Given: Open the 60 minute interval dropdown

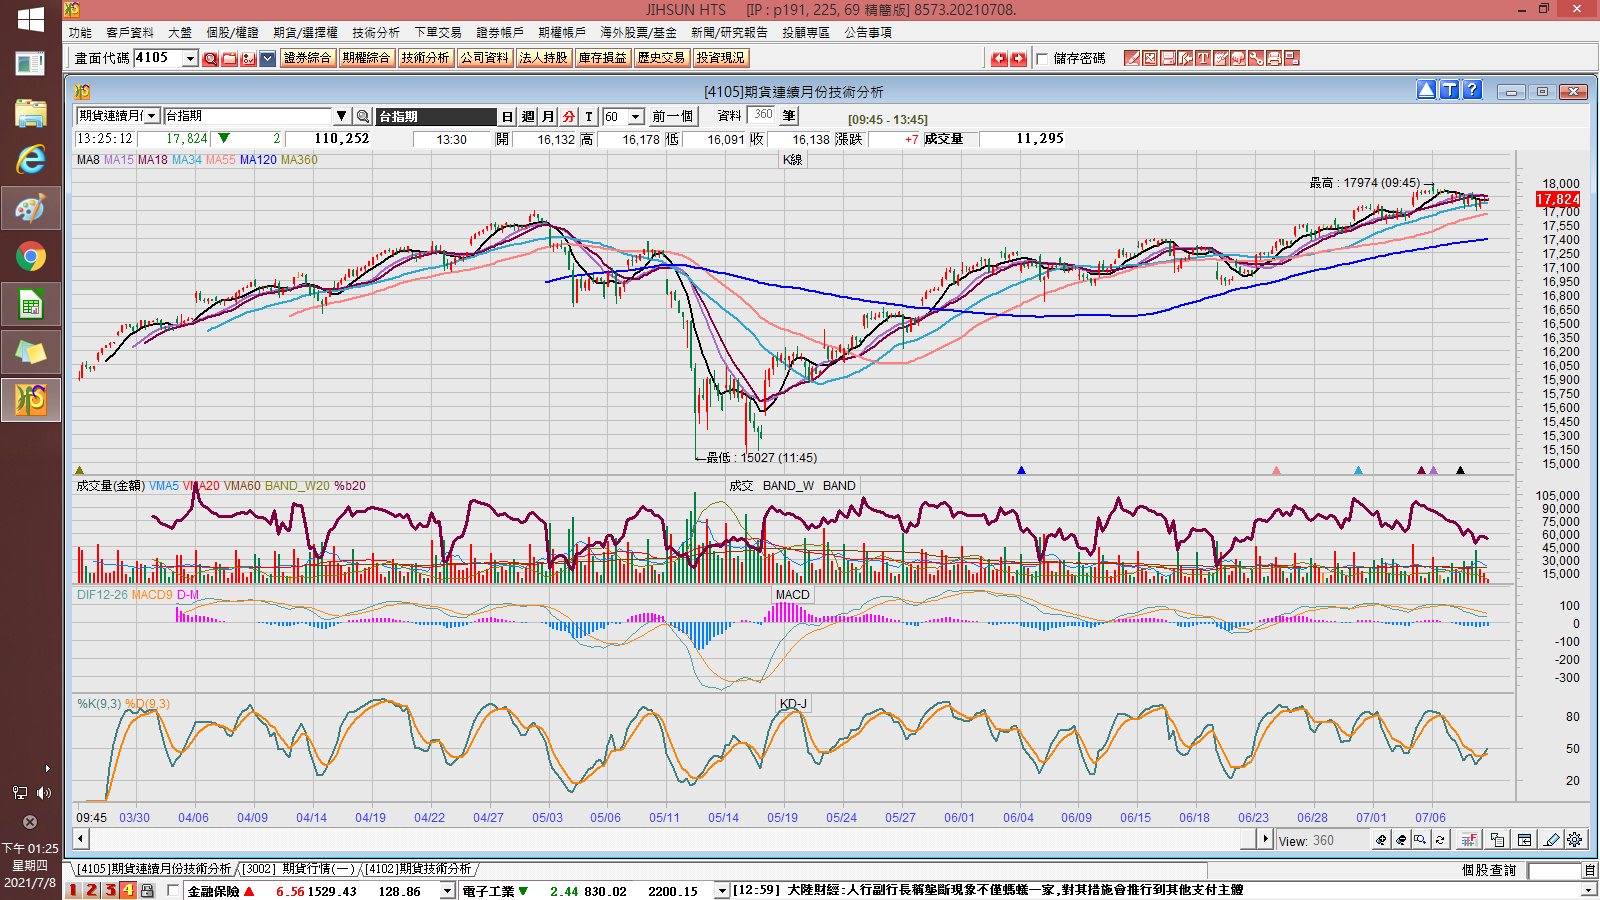Looking at the screenshot, I should 635,117.
